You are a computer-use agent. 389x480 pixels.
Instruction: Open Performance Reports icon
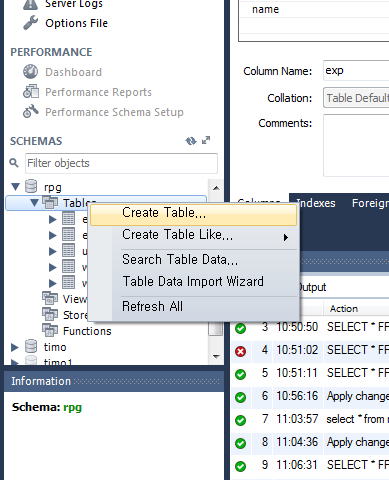click(31, 92)
